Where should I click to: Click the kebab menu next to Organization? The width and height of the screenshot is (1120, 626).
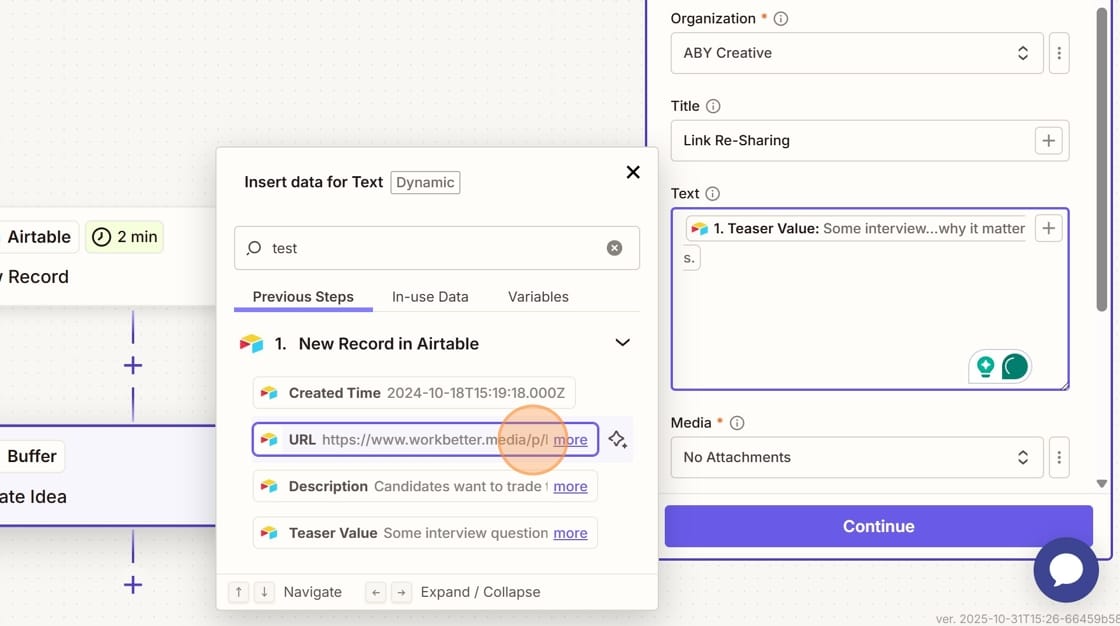pos(1059,53)
